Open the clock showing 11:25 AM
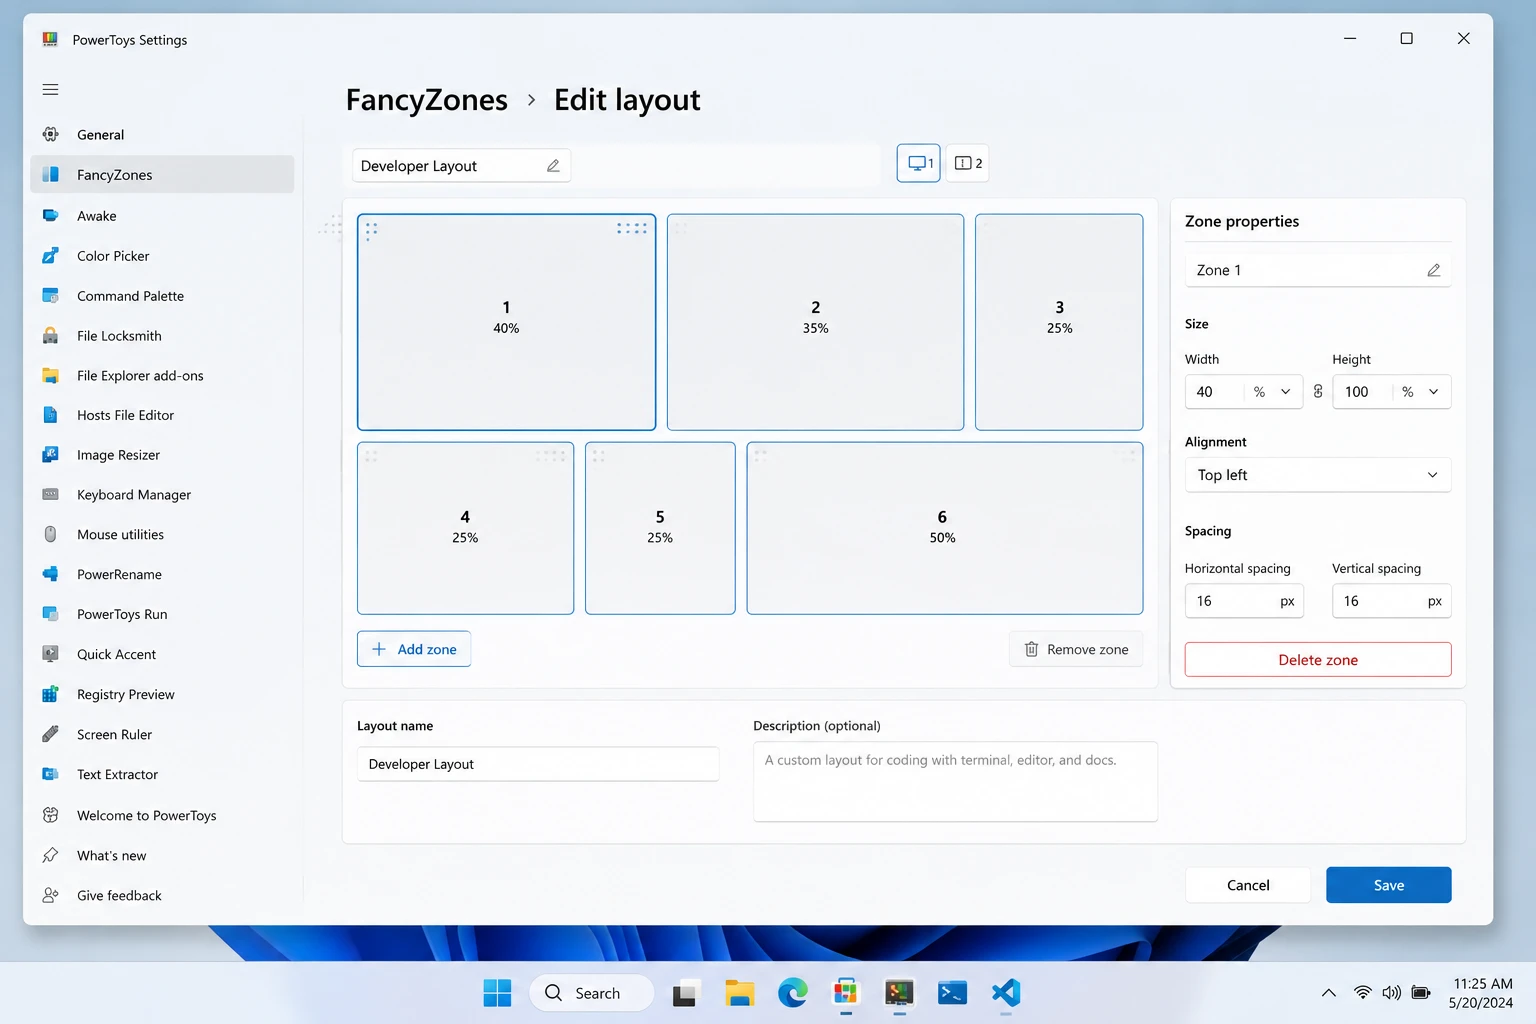The image size is (1536, 1024). 1482,993
